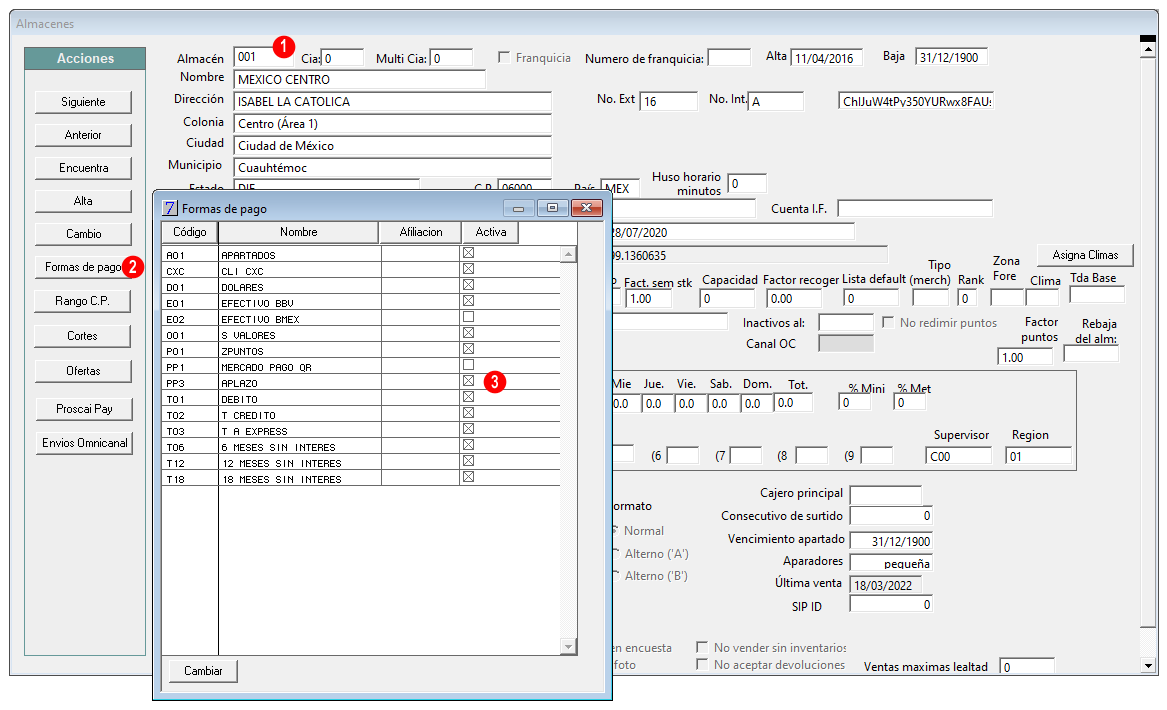
Task: Go to the Anterior record
Action: pyautogui.click(x=83, y=135)
